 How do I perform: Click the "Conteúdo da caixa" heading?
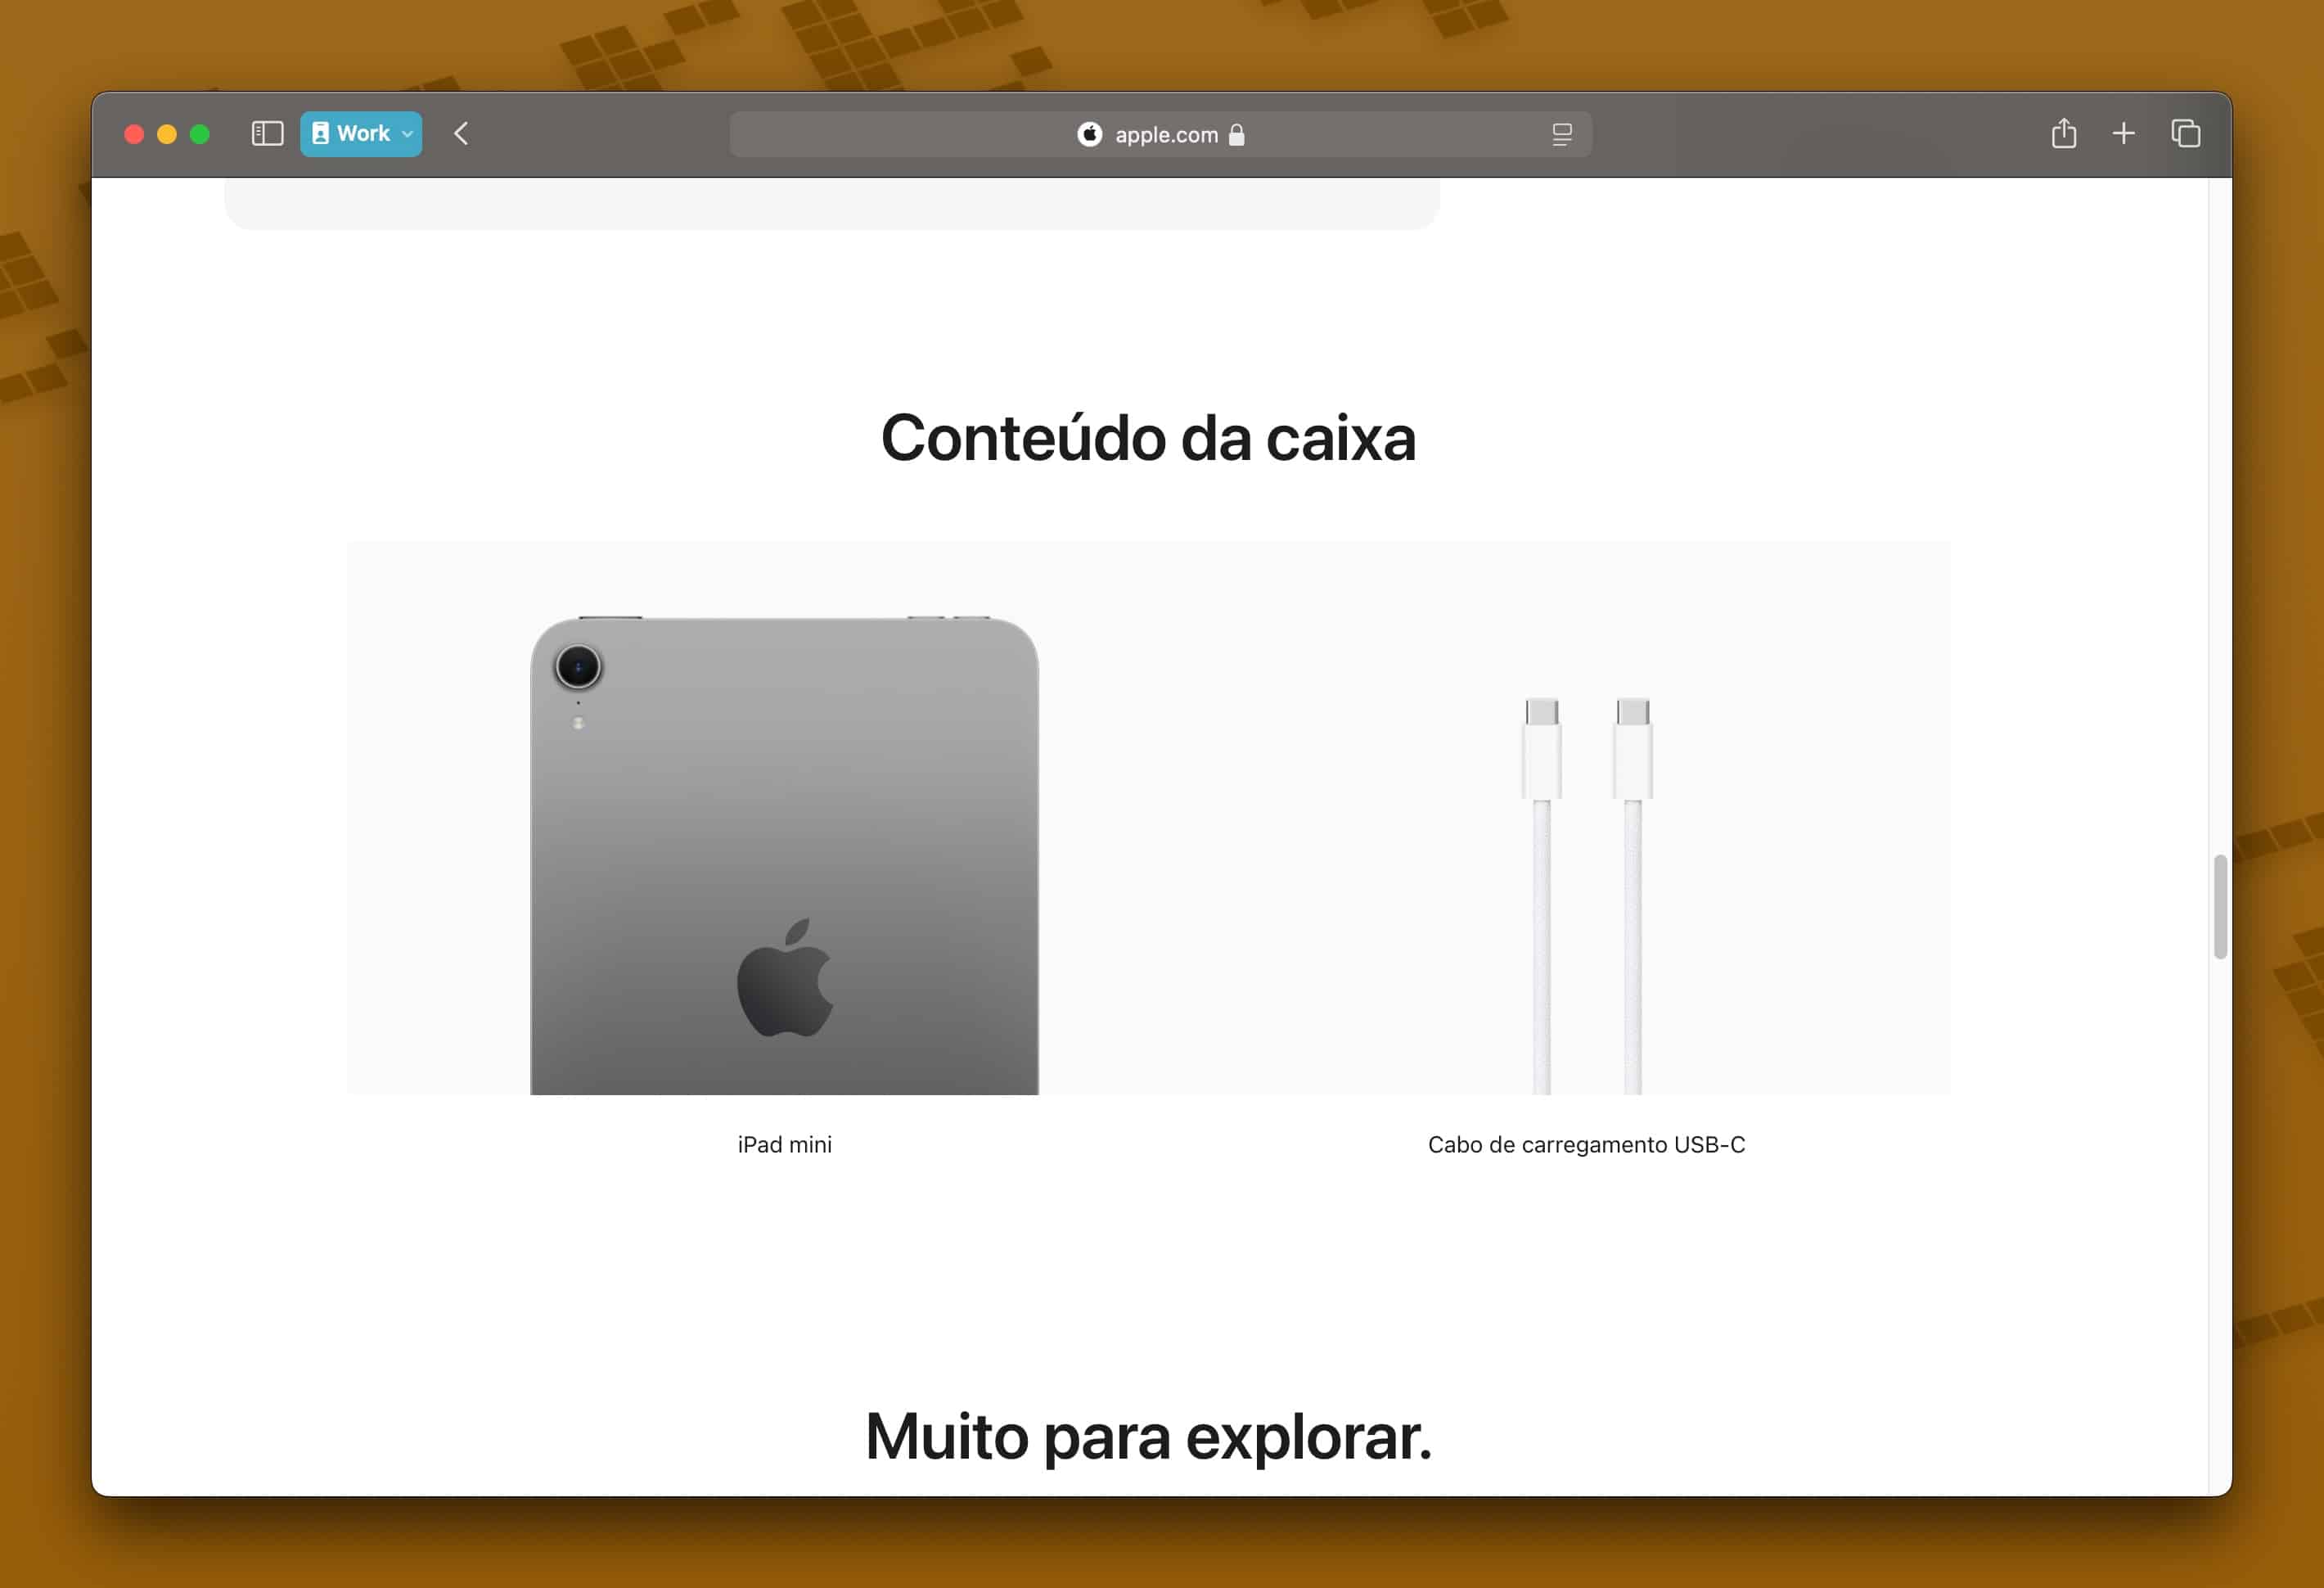click(x=1148, y=438)
